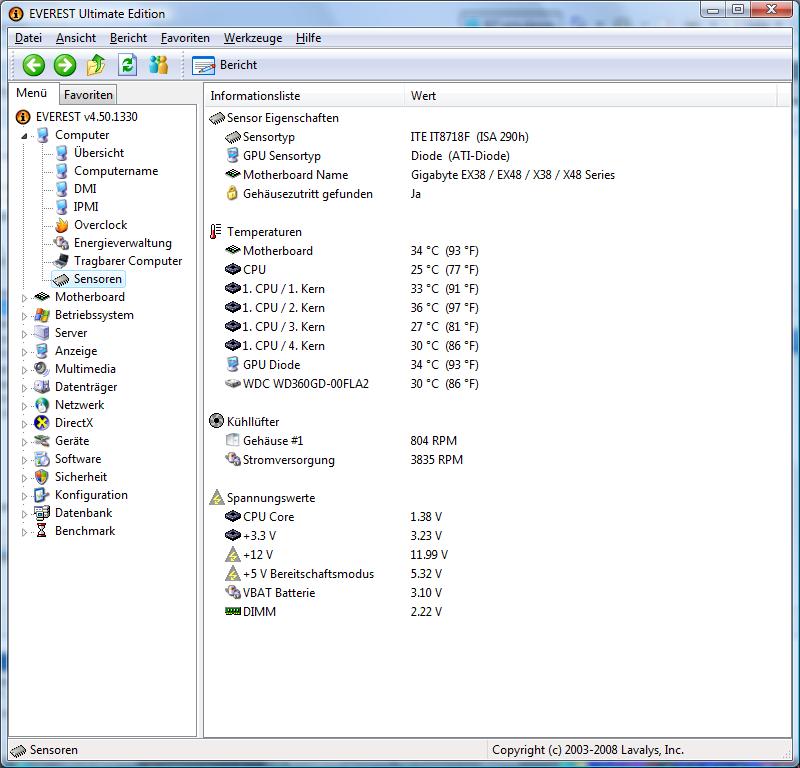Screen dimensions: 800x768
Task: Open the Ansicht menu
Action: coord(76,38)
